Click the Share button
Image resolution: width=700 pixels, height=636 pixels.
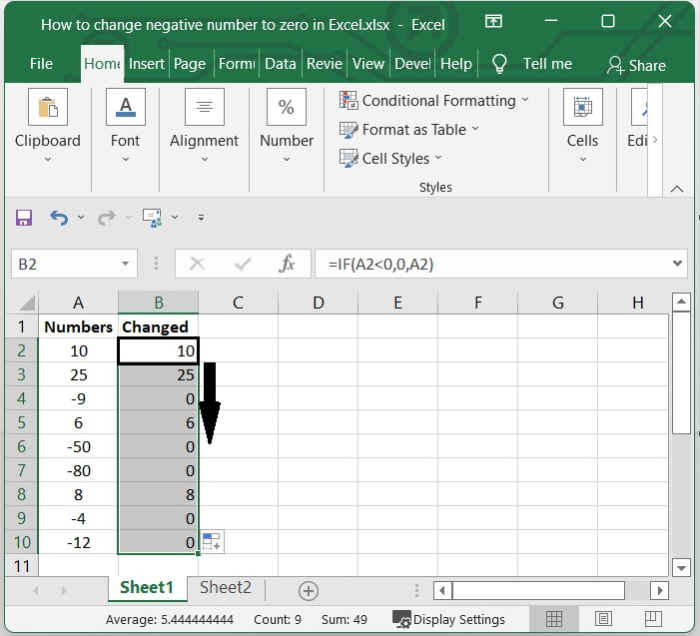tap(636, 65)
